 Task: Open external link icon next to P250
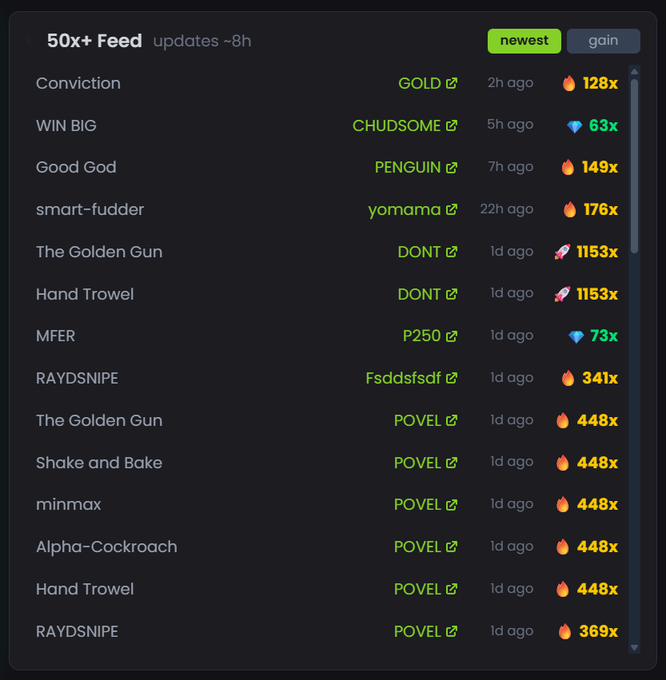coord(452,336)
